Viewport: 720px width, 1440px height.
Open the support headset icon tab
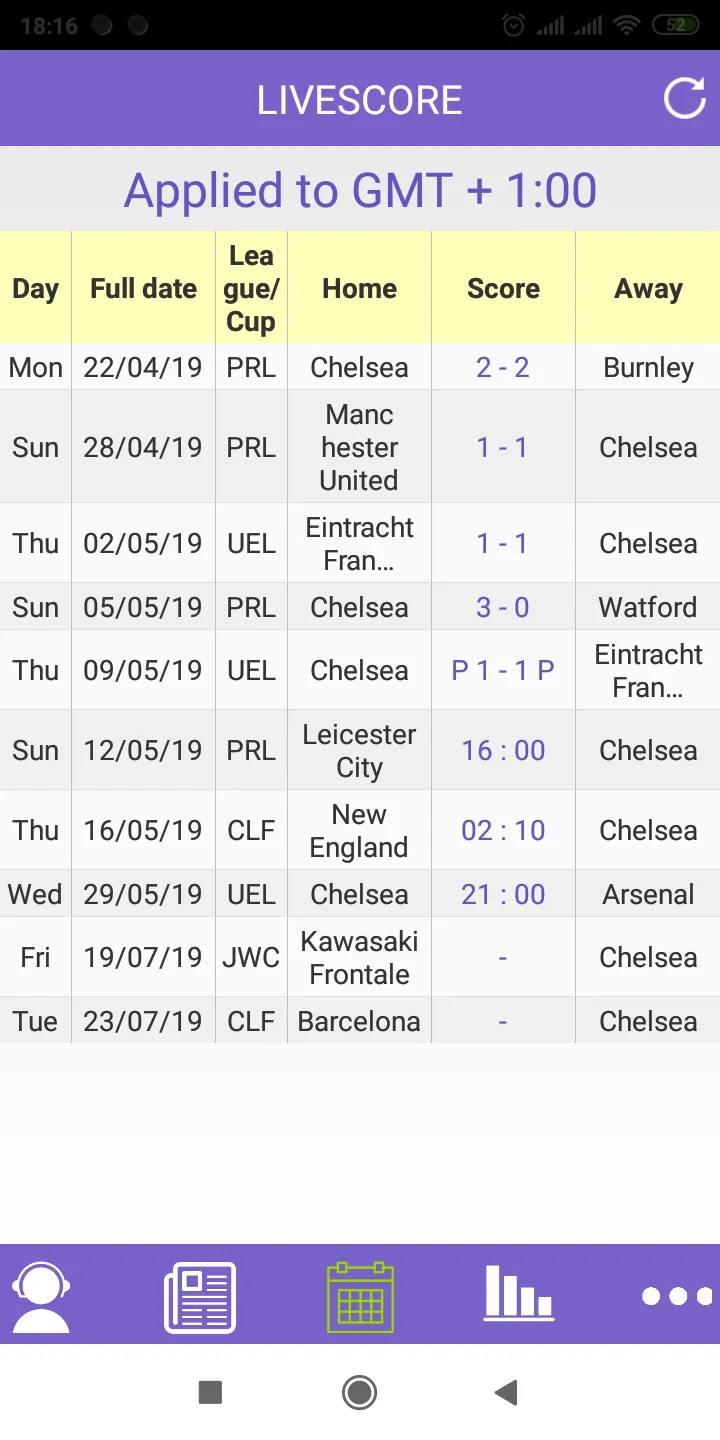(40, 1297)
